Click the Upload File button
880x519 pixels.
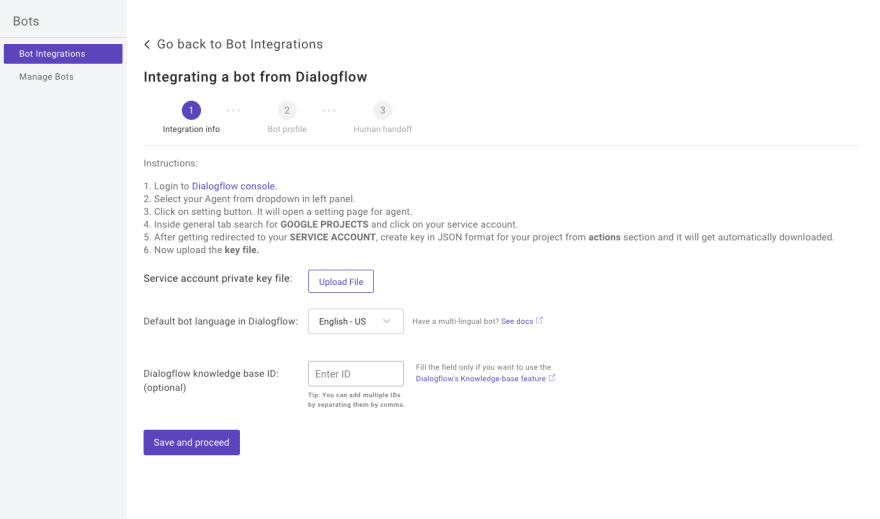tap(341, 282)
